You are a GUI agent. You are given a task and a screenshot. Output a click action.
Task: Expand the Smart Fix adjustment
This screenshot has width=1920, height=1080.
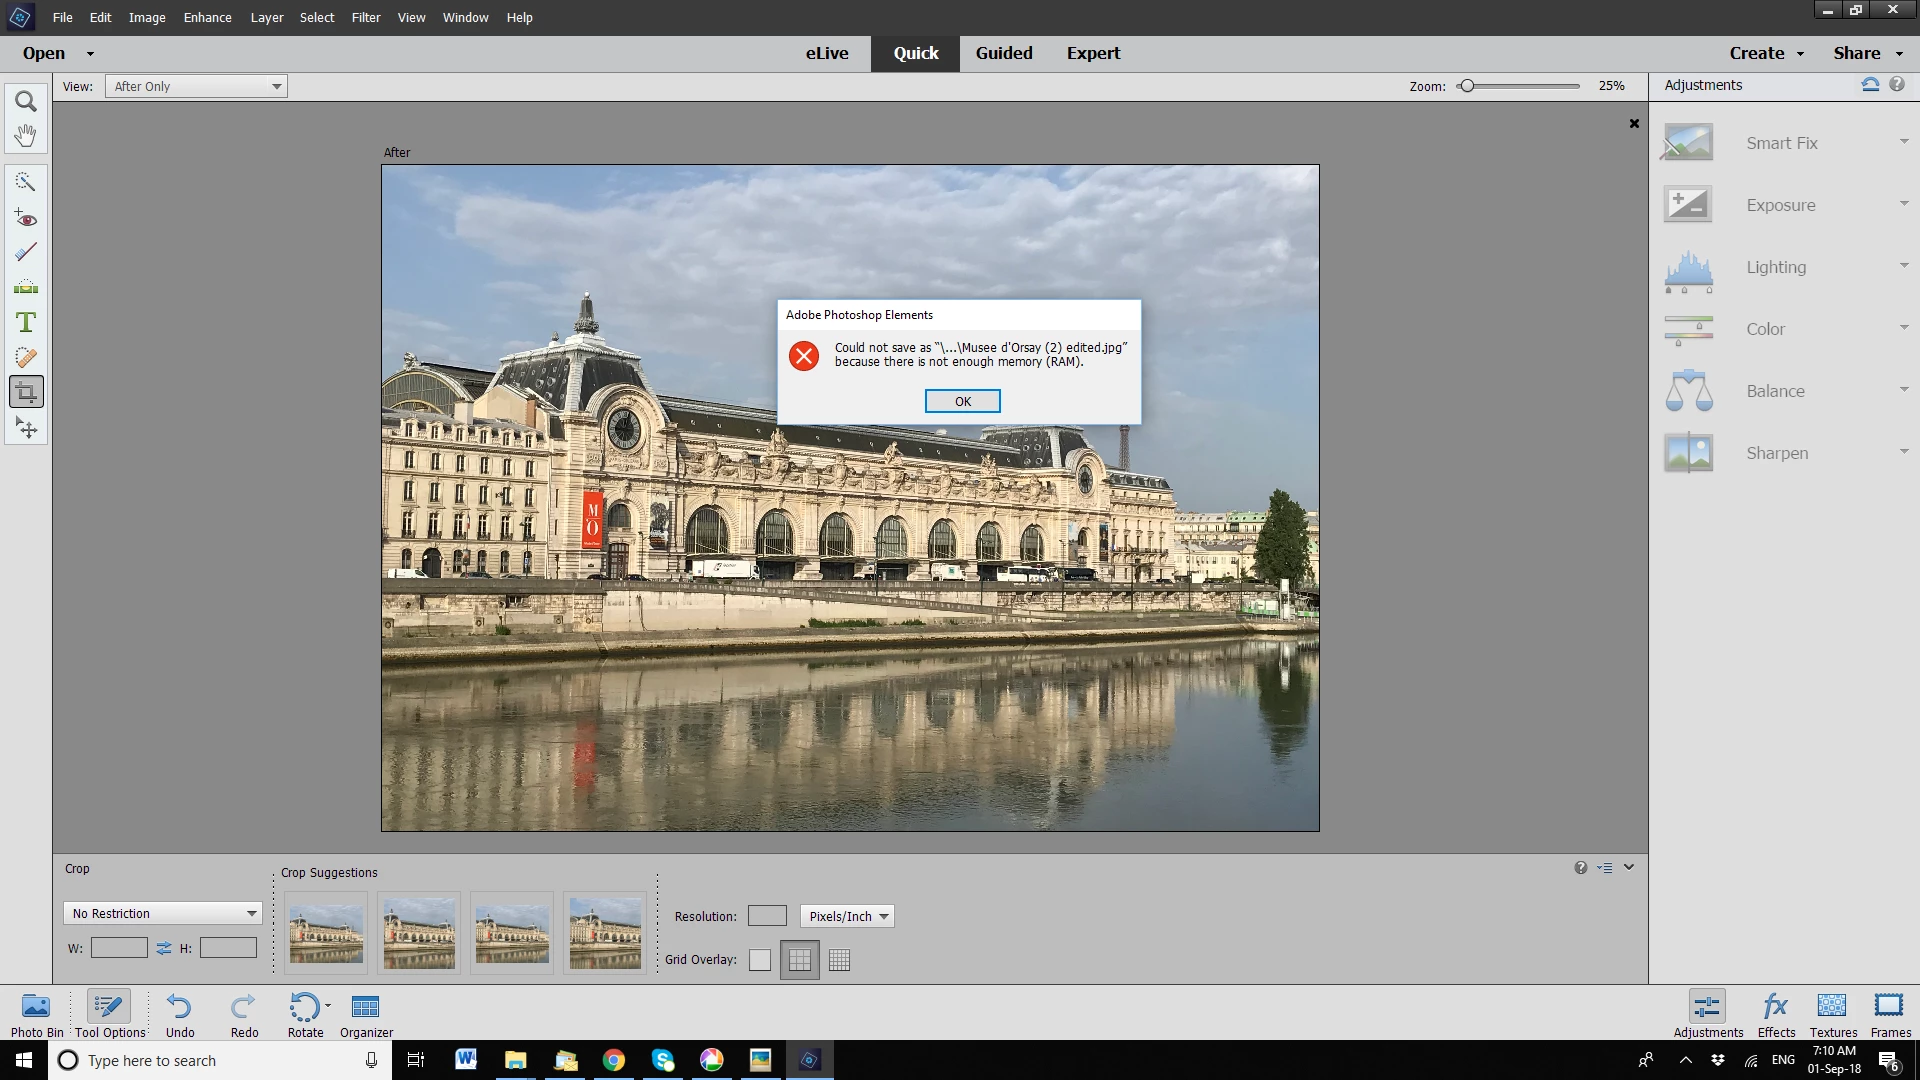coord(1782,143)
